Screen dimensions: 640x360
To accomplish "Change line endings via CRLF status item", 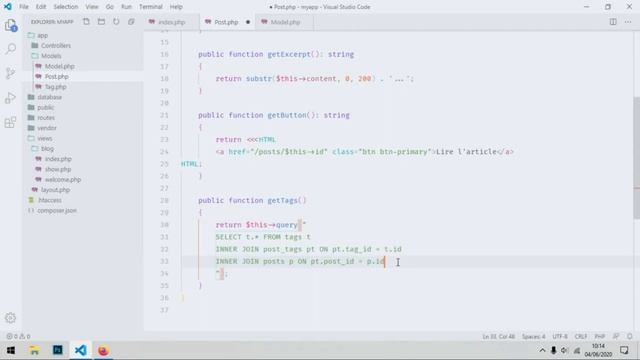I will [x=581, y=336].
